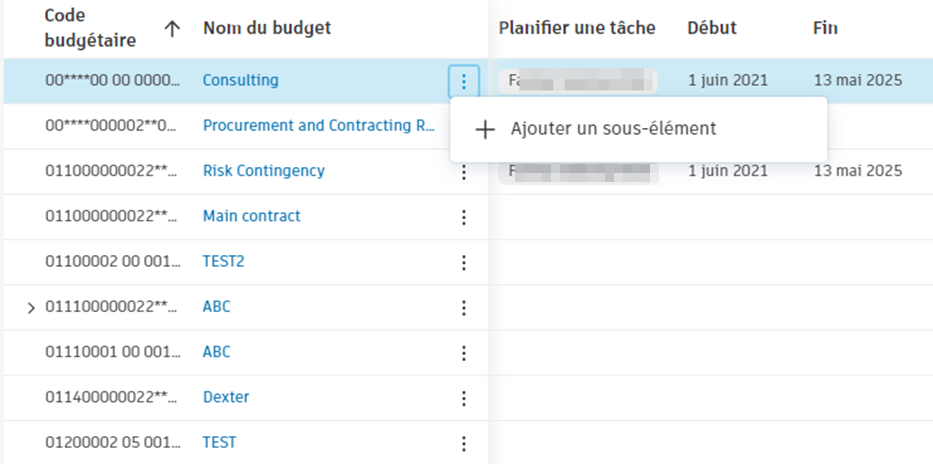Open the Consulting budget link
This screenshot has height=464, width=933.
240,80
